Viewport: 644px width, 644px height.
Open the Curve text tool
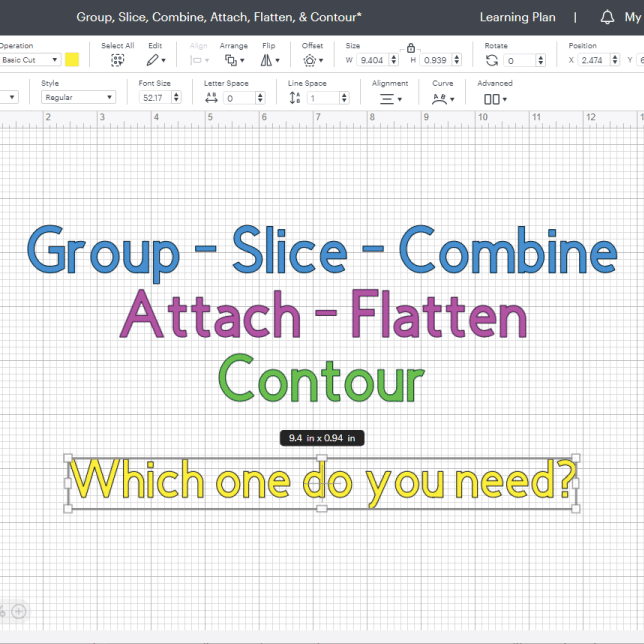pyautogui.click(x=443, y=99)
